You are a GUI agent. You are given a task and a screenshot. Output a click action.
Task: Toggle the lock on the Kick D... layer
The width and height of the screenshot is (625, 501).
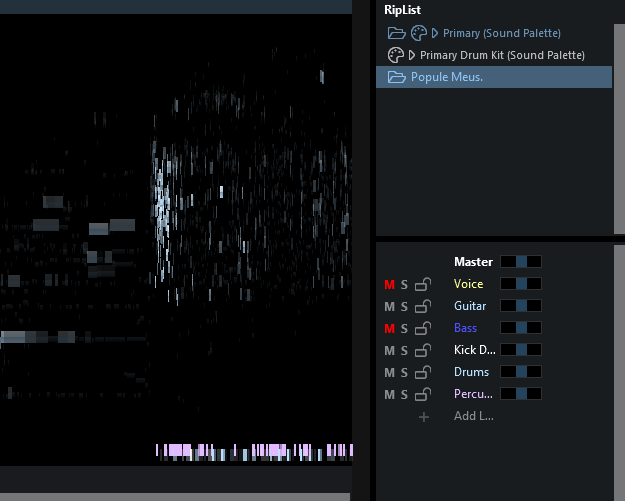423,350
